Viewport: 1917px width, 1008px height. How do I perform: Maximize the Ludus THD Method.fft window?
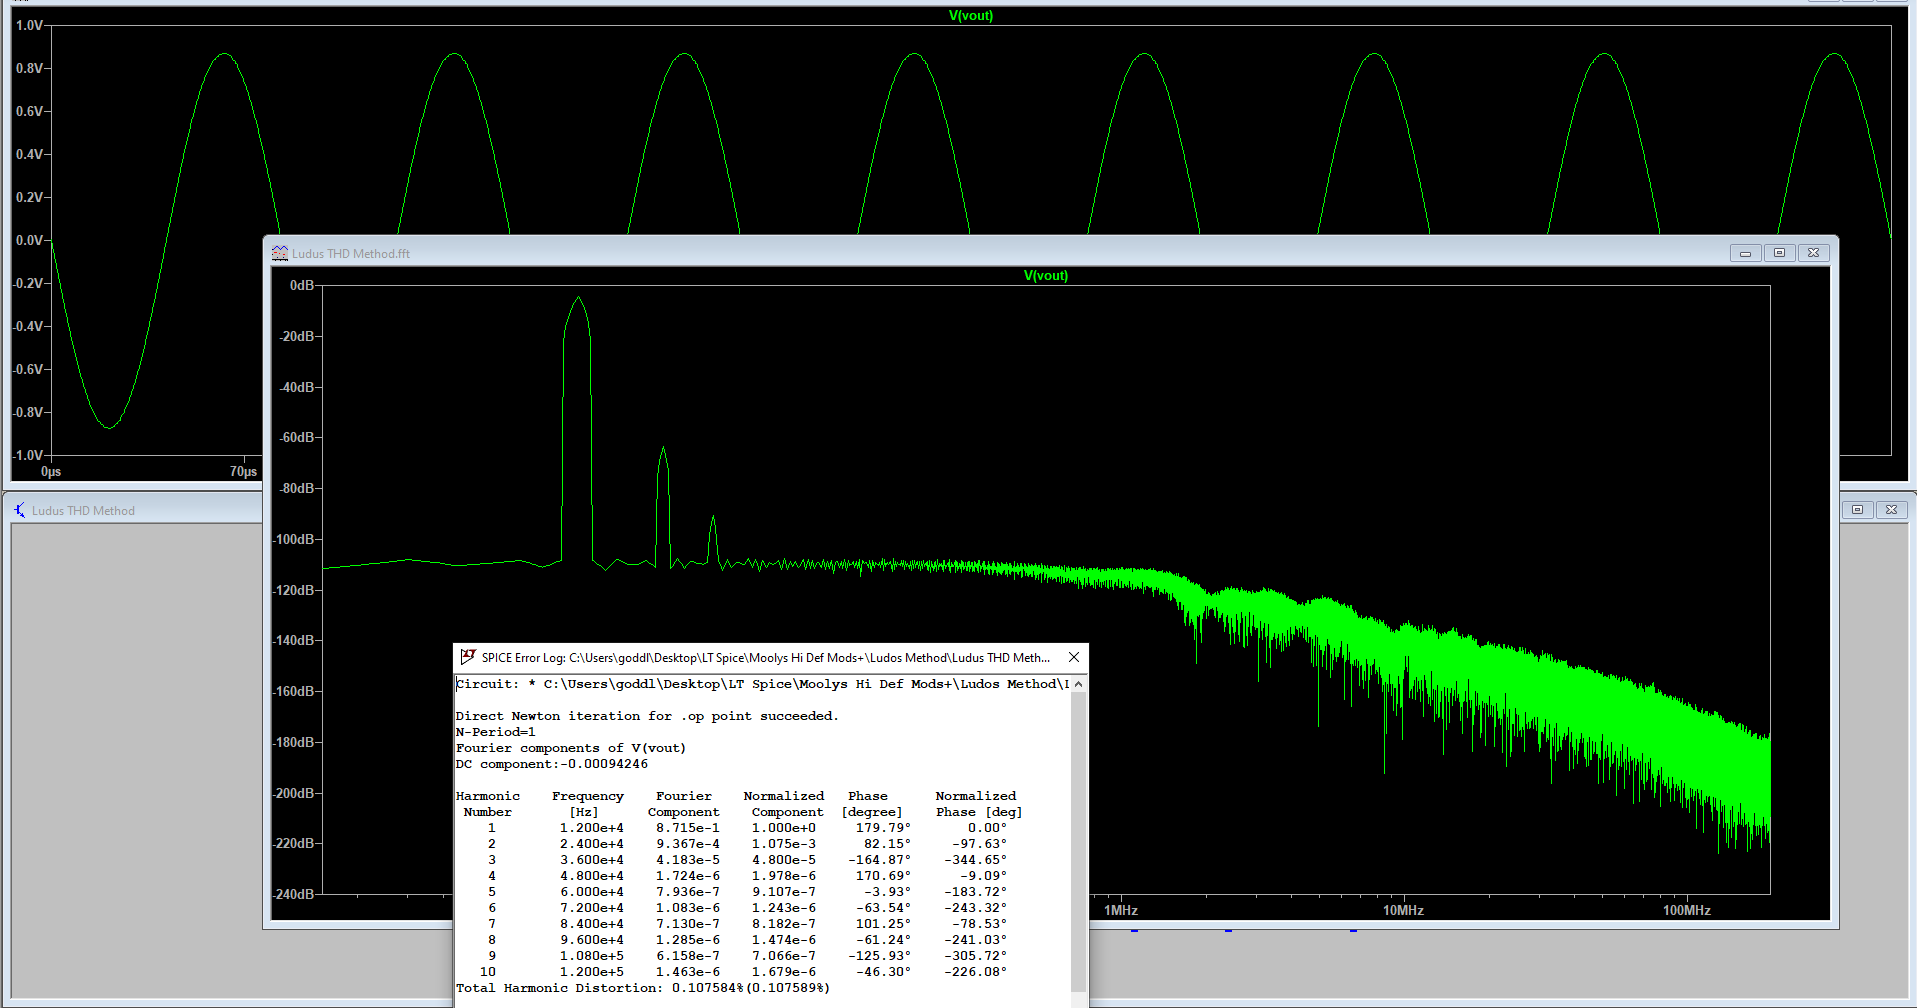[x=1779, y=253]
